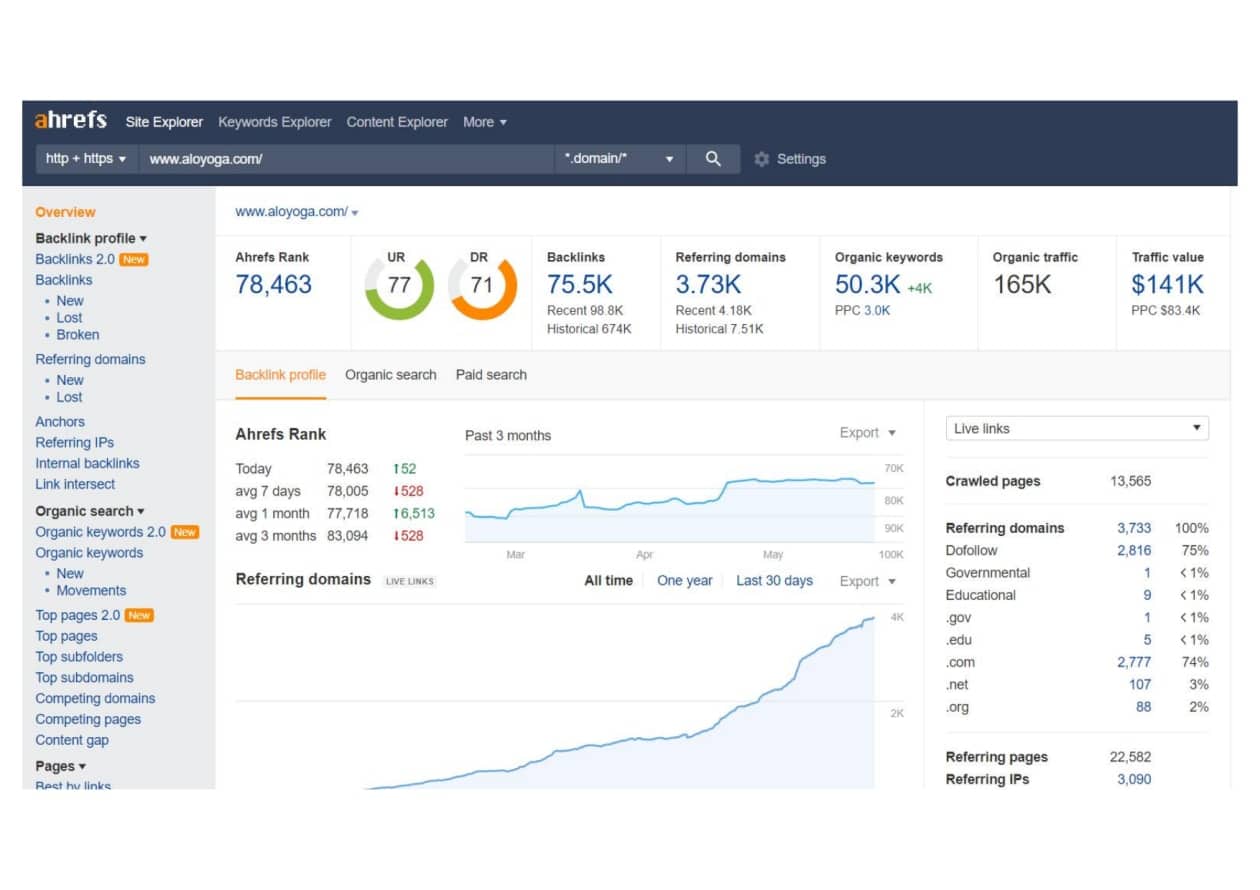This screenshot has height=890, width=1260.
Task: Click the UR 77 donut gauge
Action: click(x=399, y=285)
